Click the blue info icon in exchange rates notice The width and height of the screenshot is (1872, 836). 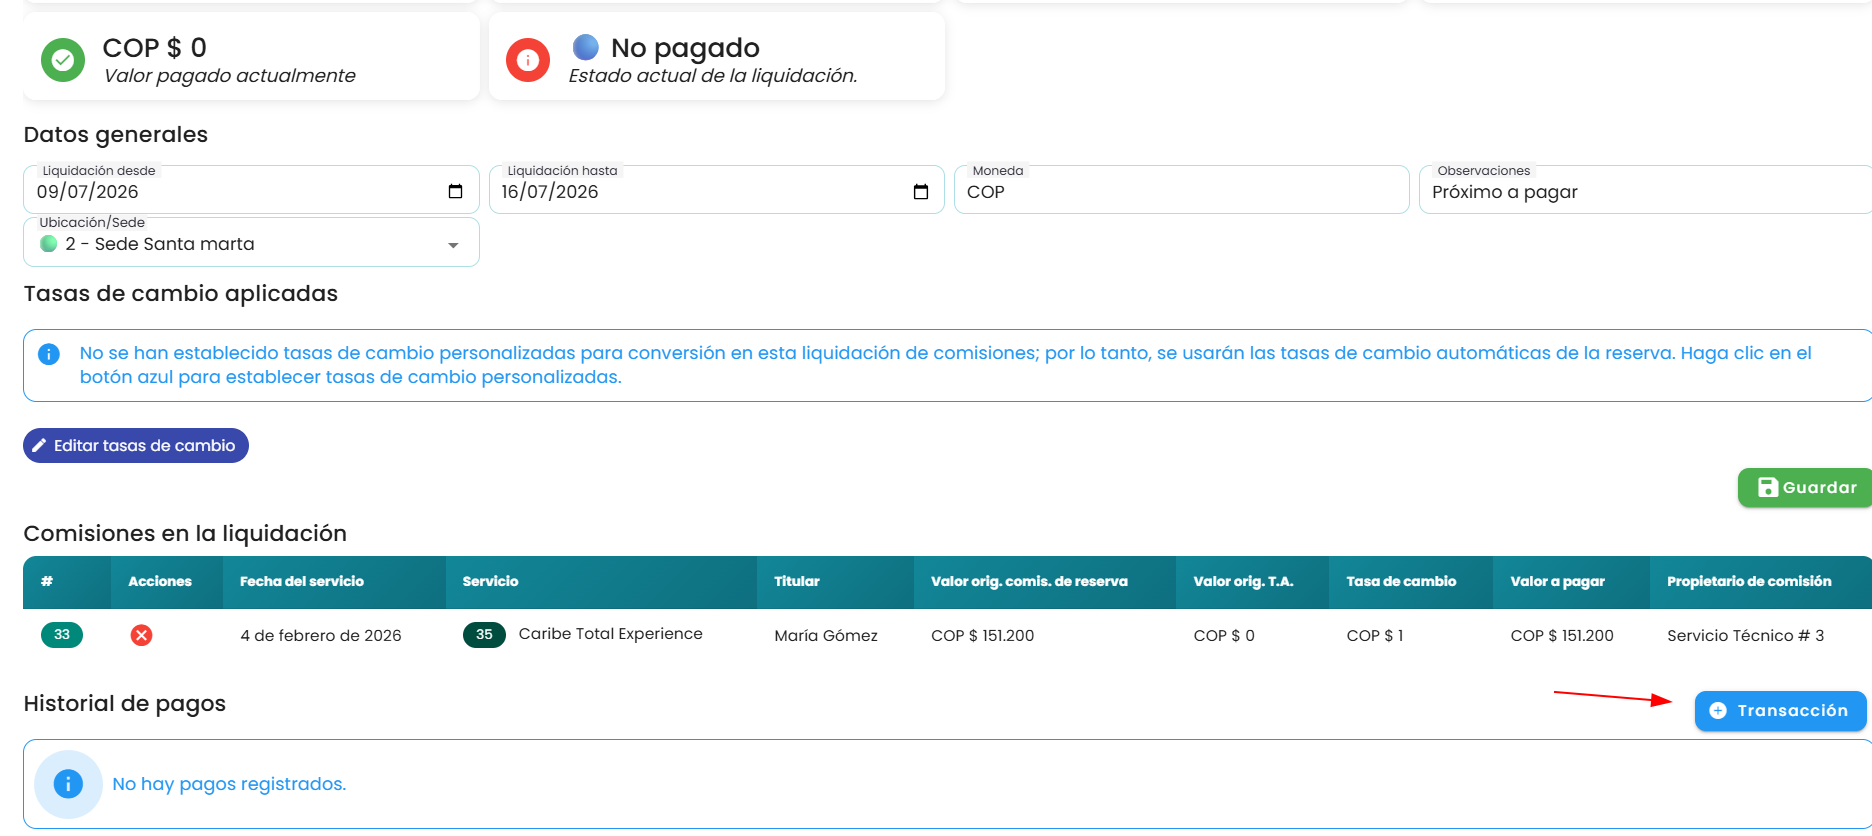click(48, 354)
